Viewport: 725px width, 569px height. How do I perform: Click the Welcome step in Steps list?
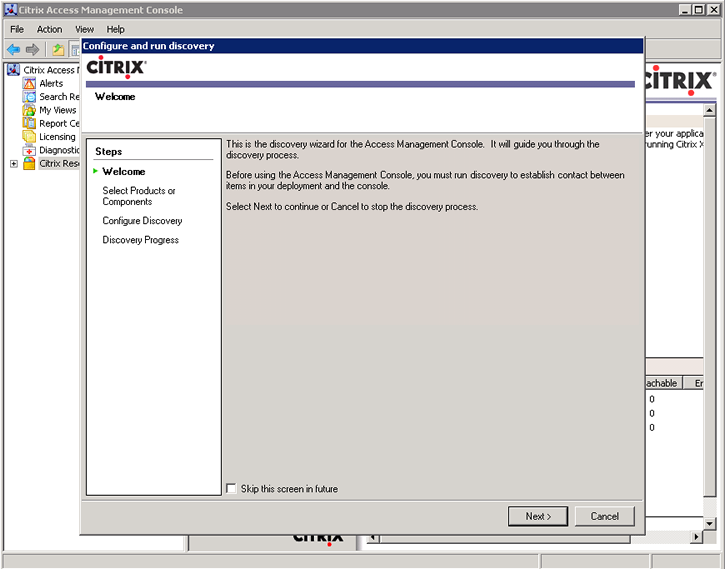click(x=124, y=171)
